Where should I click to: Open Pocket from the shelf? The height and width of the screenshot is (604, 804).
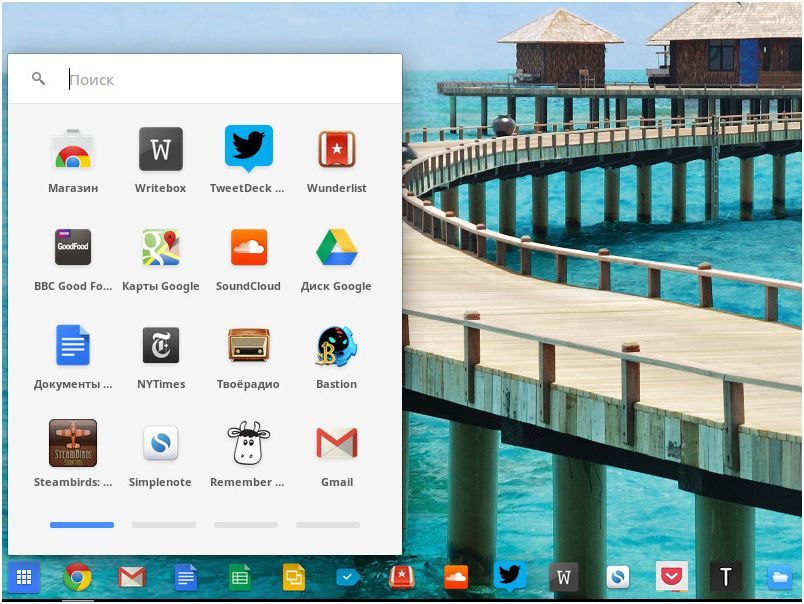(671, 577)
